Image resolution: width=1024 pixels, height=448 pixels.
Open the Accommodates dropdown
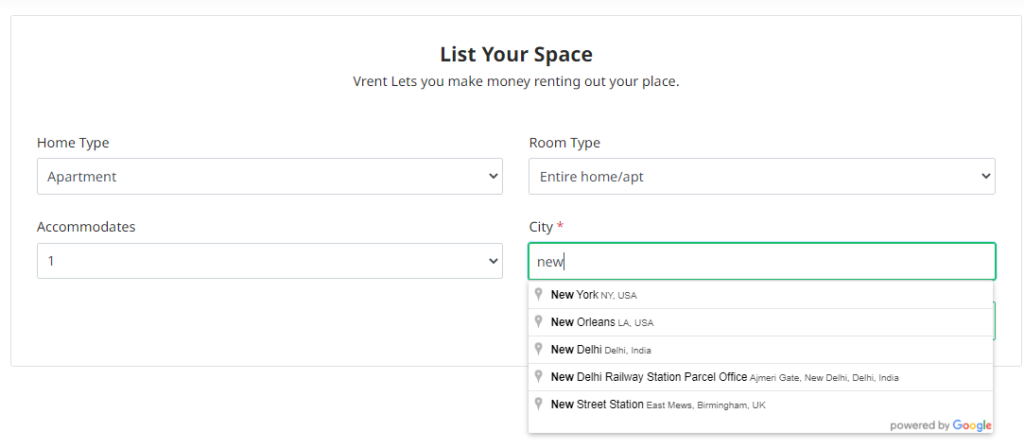(269, 261)
